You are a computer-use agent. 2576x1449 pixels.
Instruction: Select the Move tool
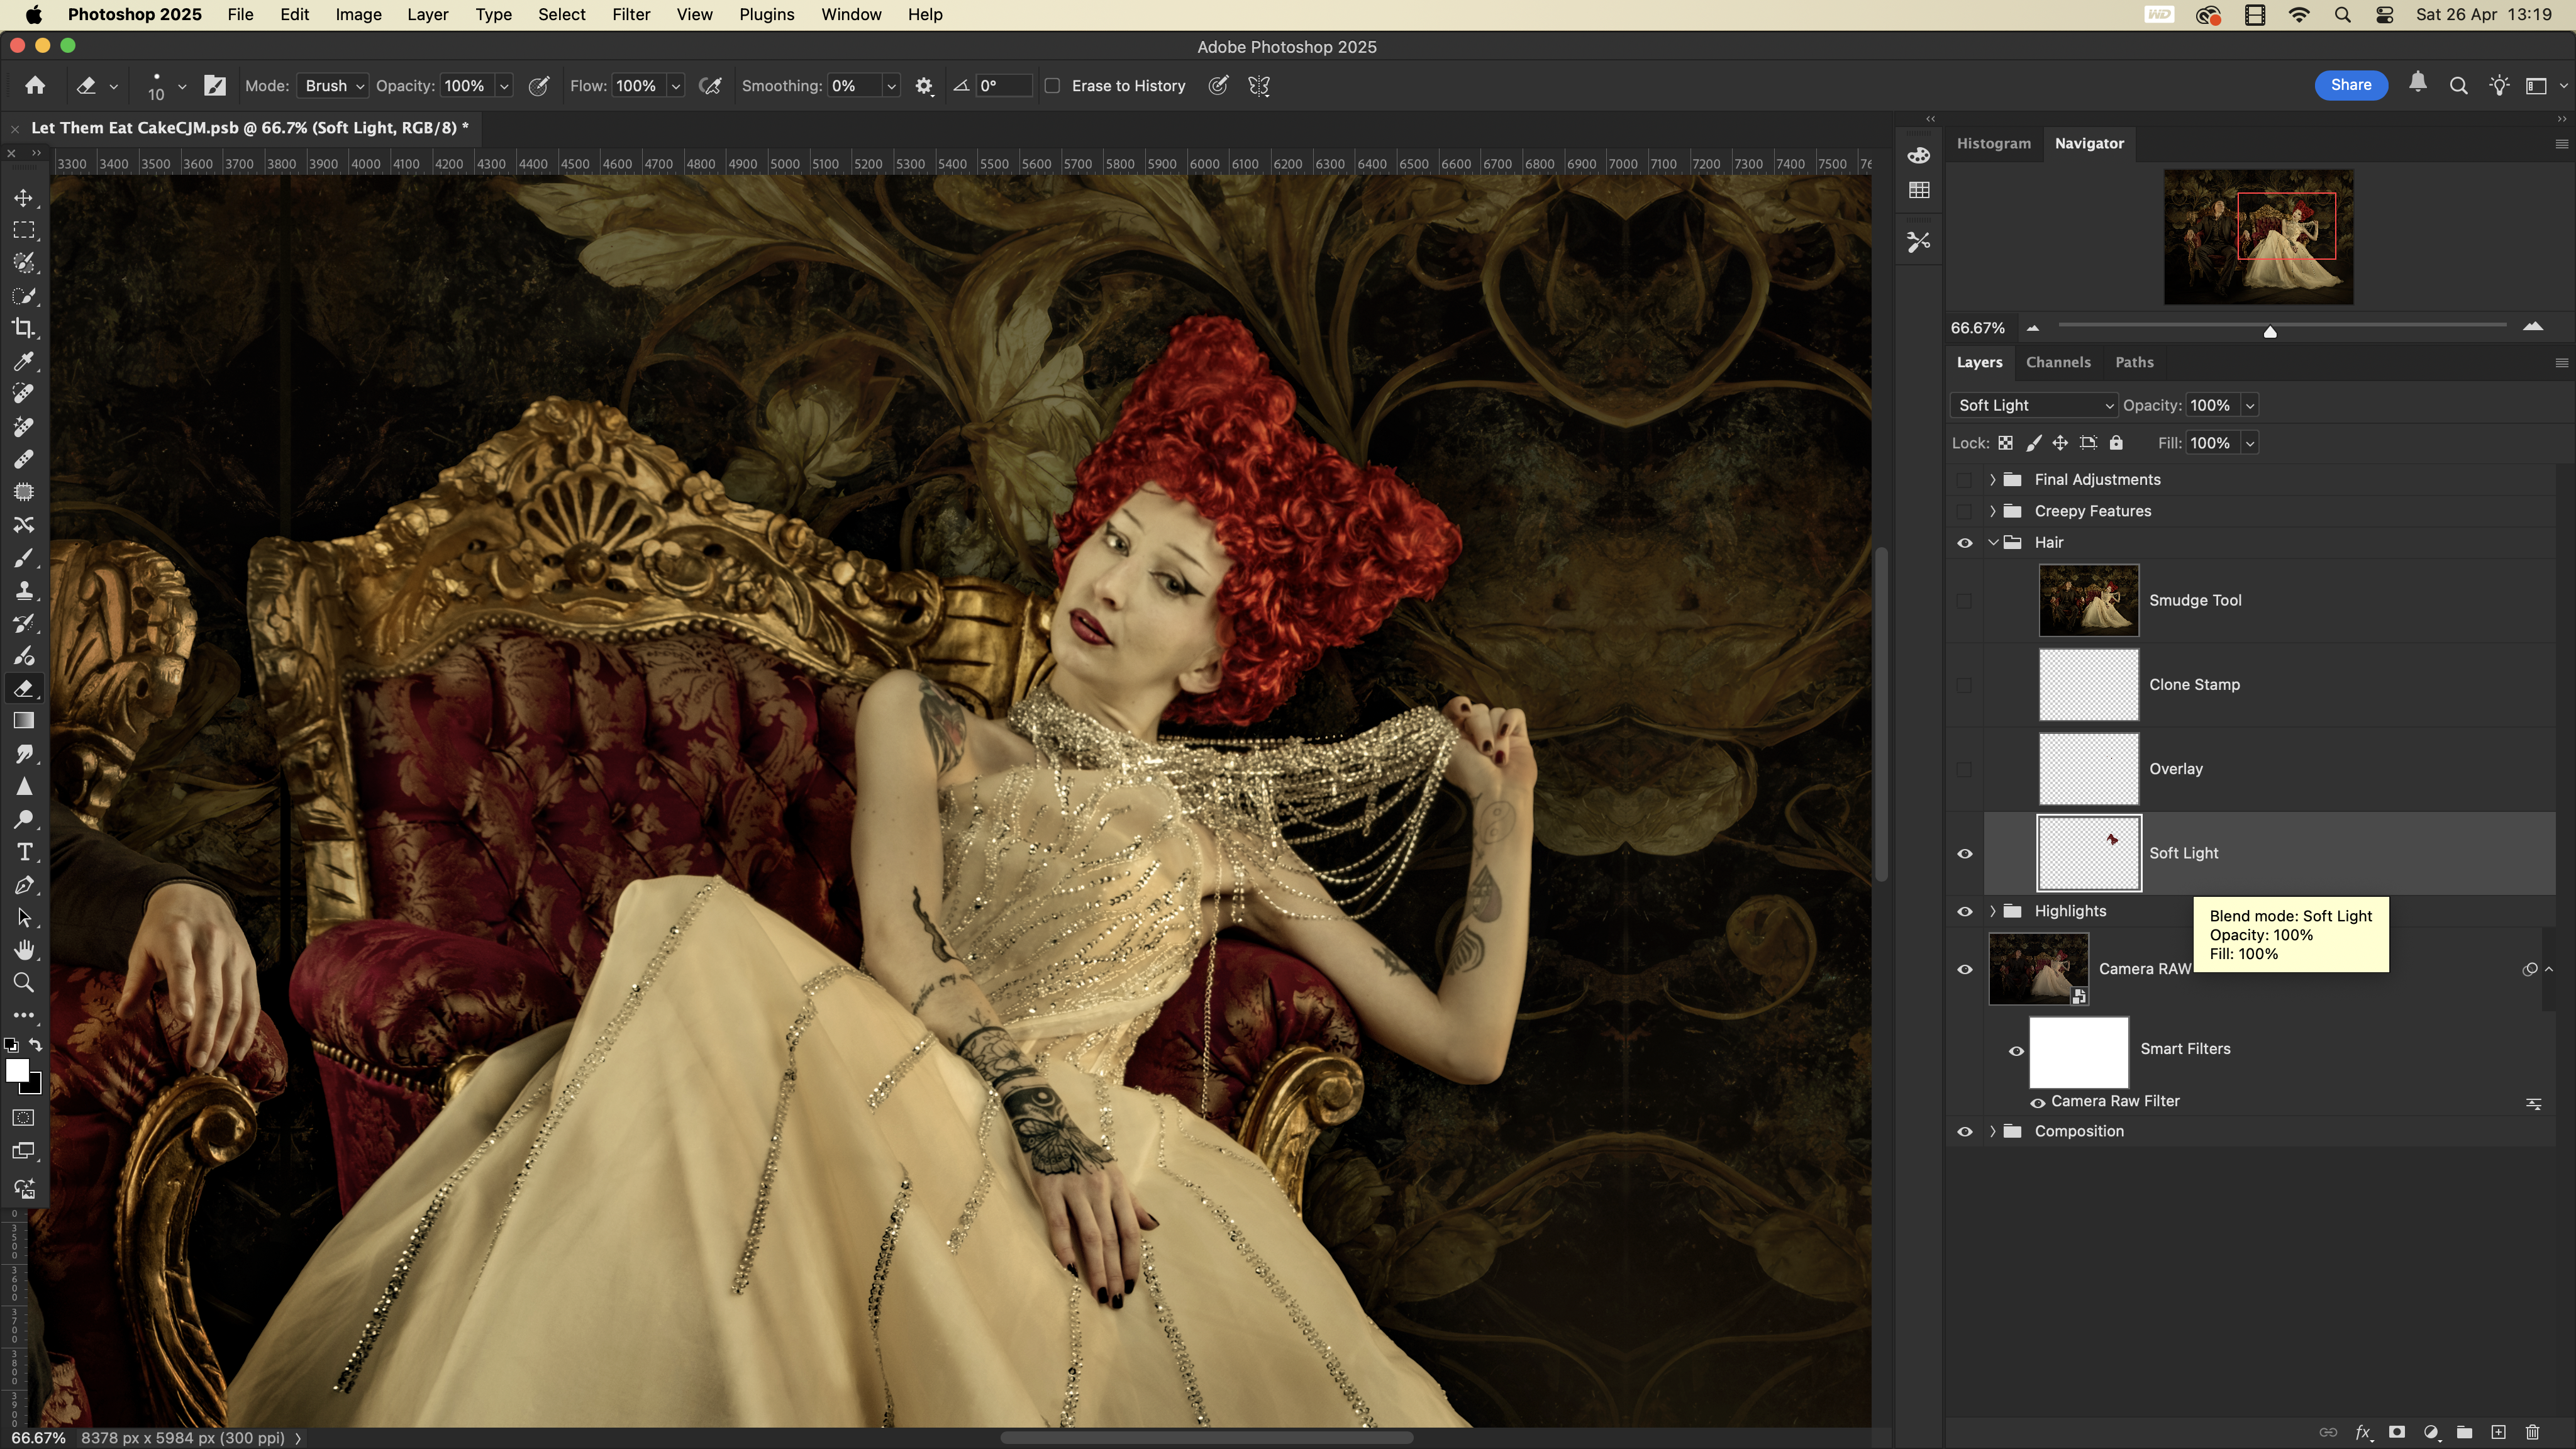coord(24,198)
